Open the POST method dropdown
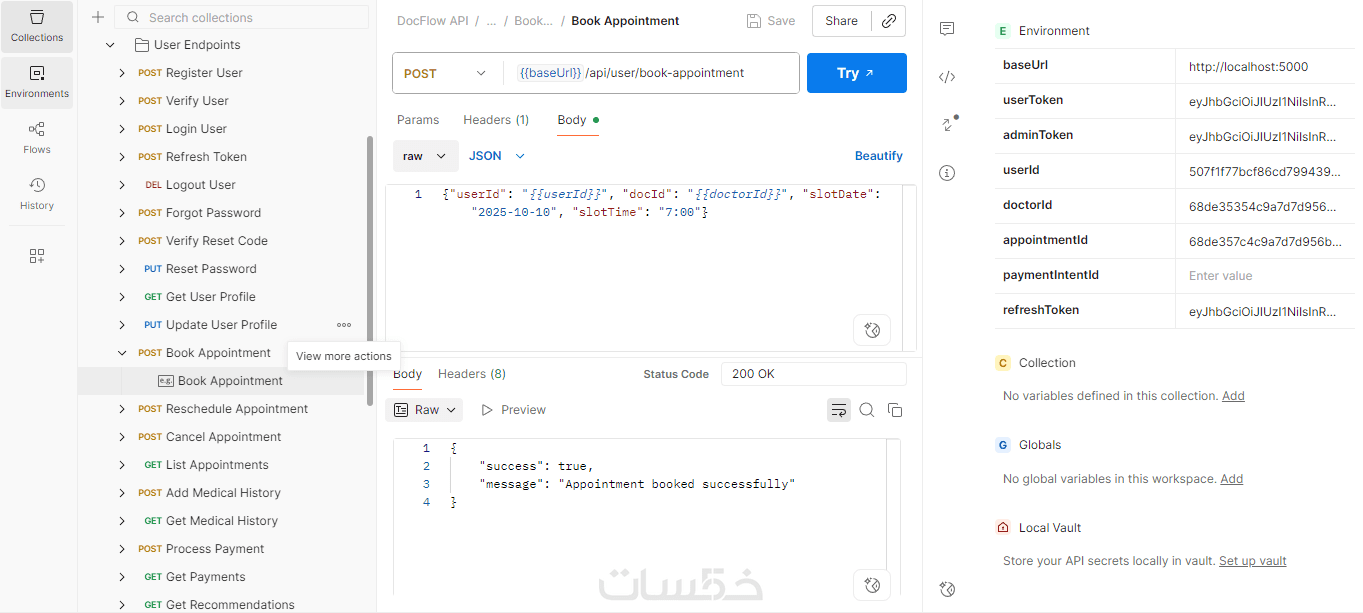The image size is (1363, 613). point(444,73)
